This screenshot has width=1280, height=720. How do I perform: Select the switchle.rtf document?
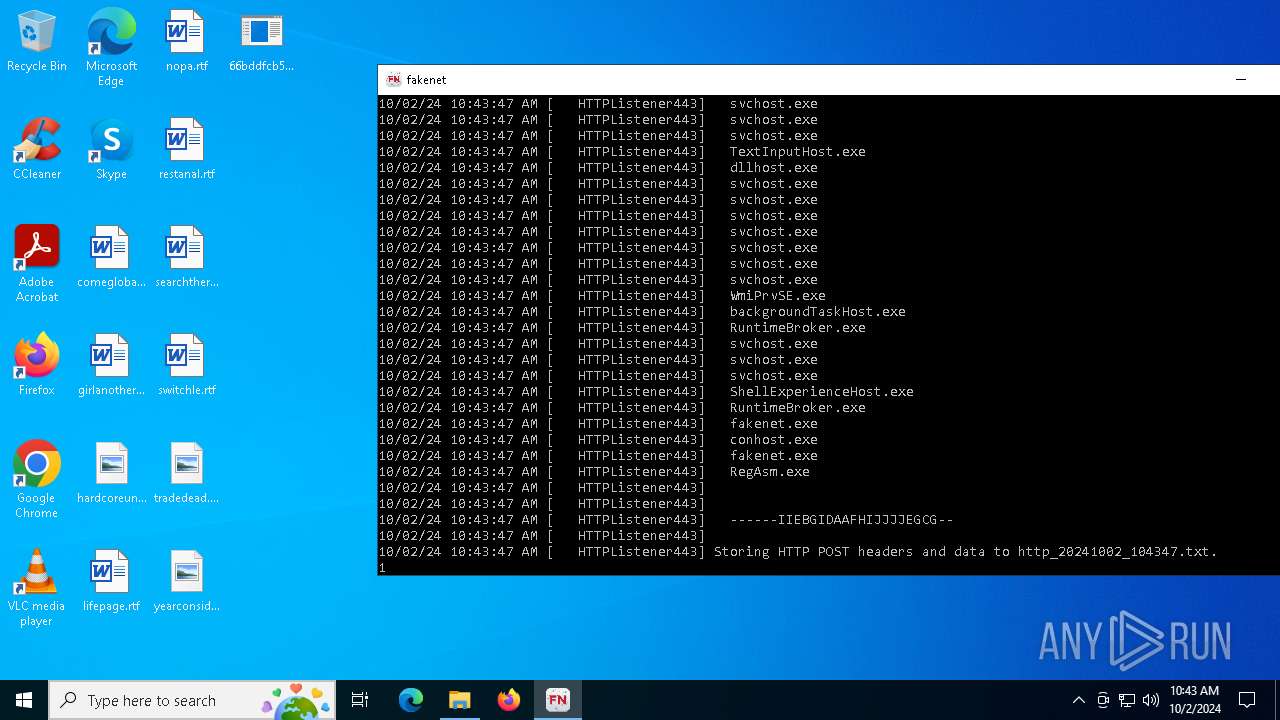coord(186,366)
